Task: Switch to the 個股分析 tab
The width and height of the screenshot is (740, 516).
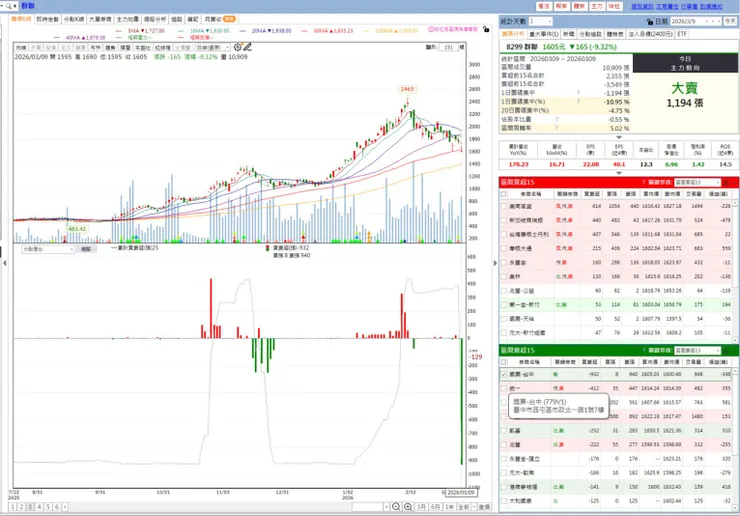Action: click(x=155, y=19)
